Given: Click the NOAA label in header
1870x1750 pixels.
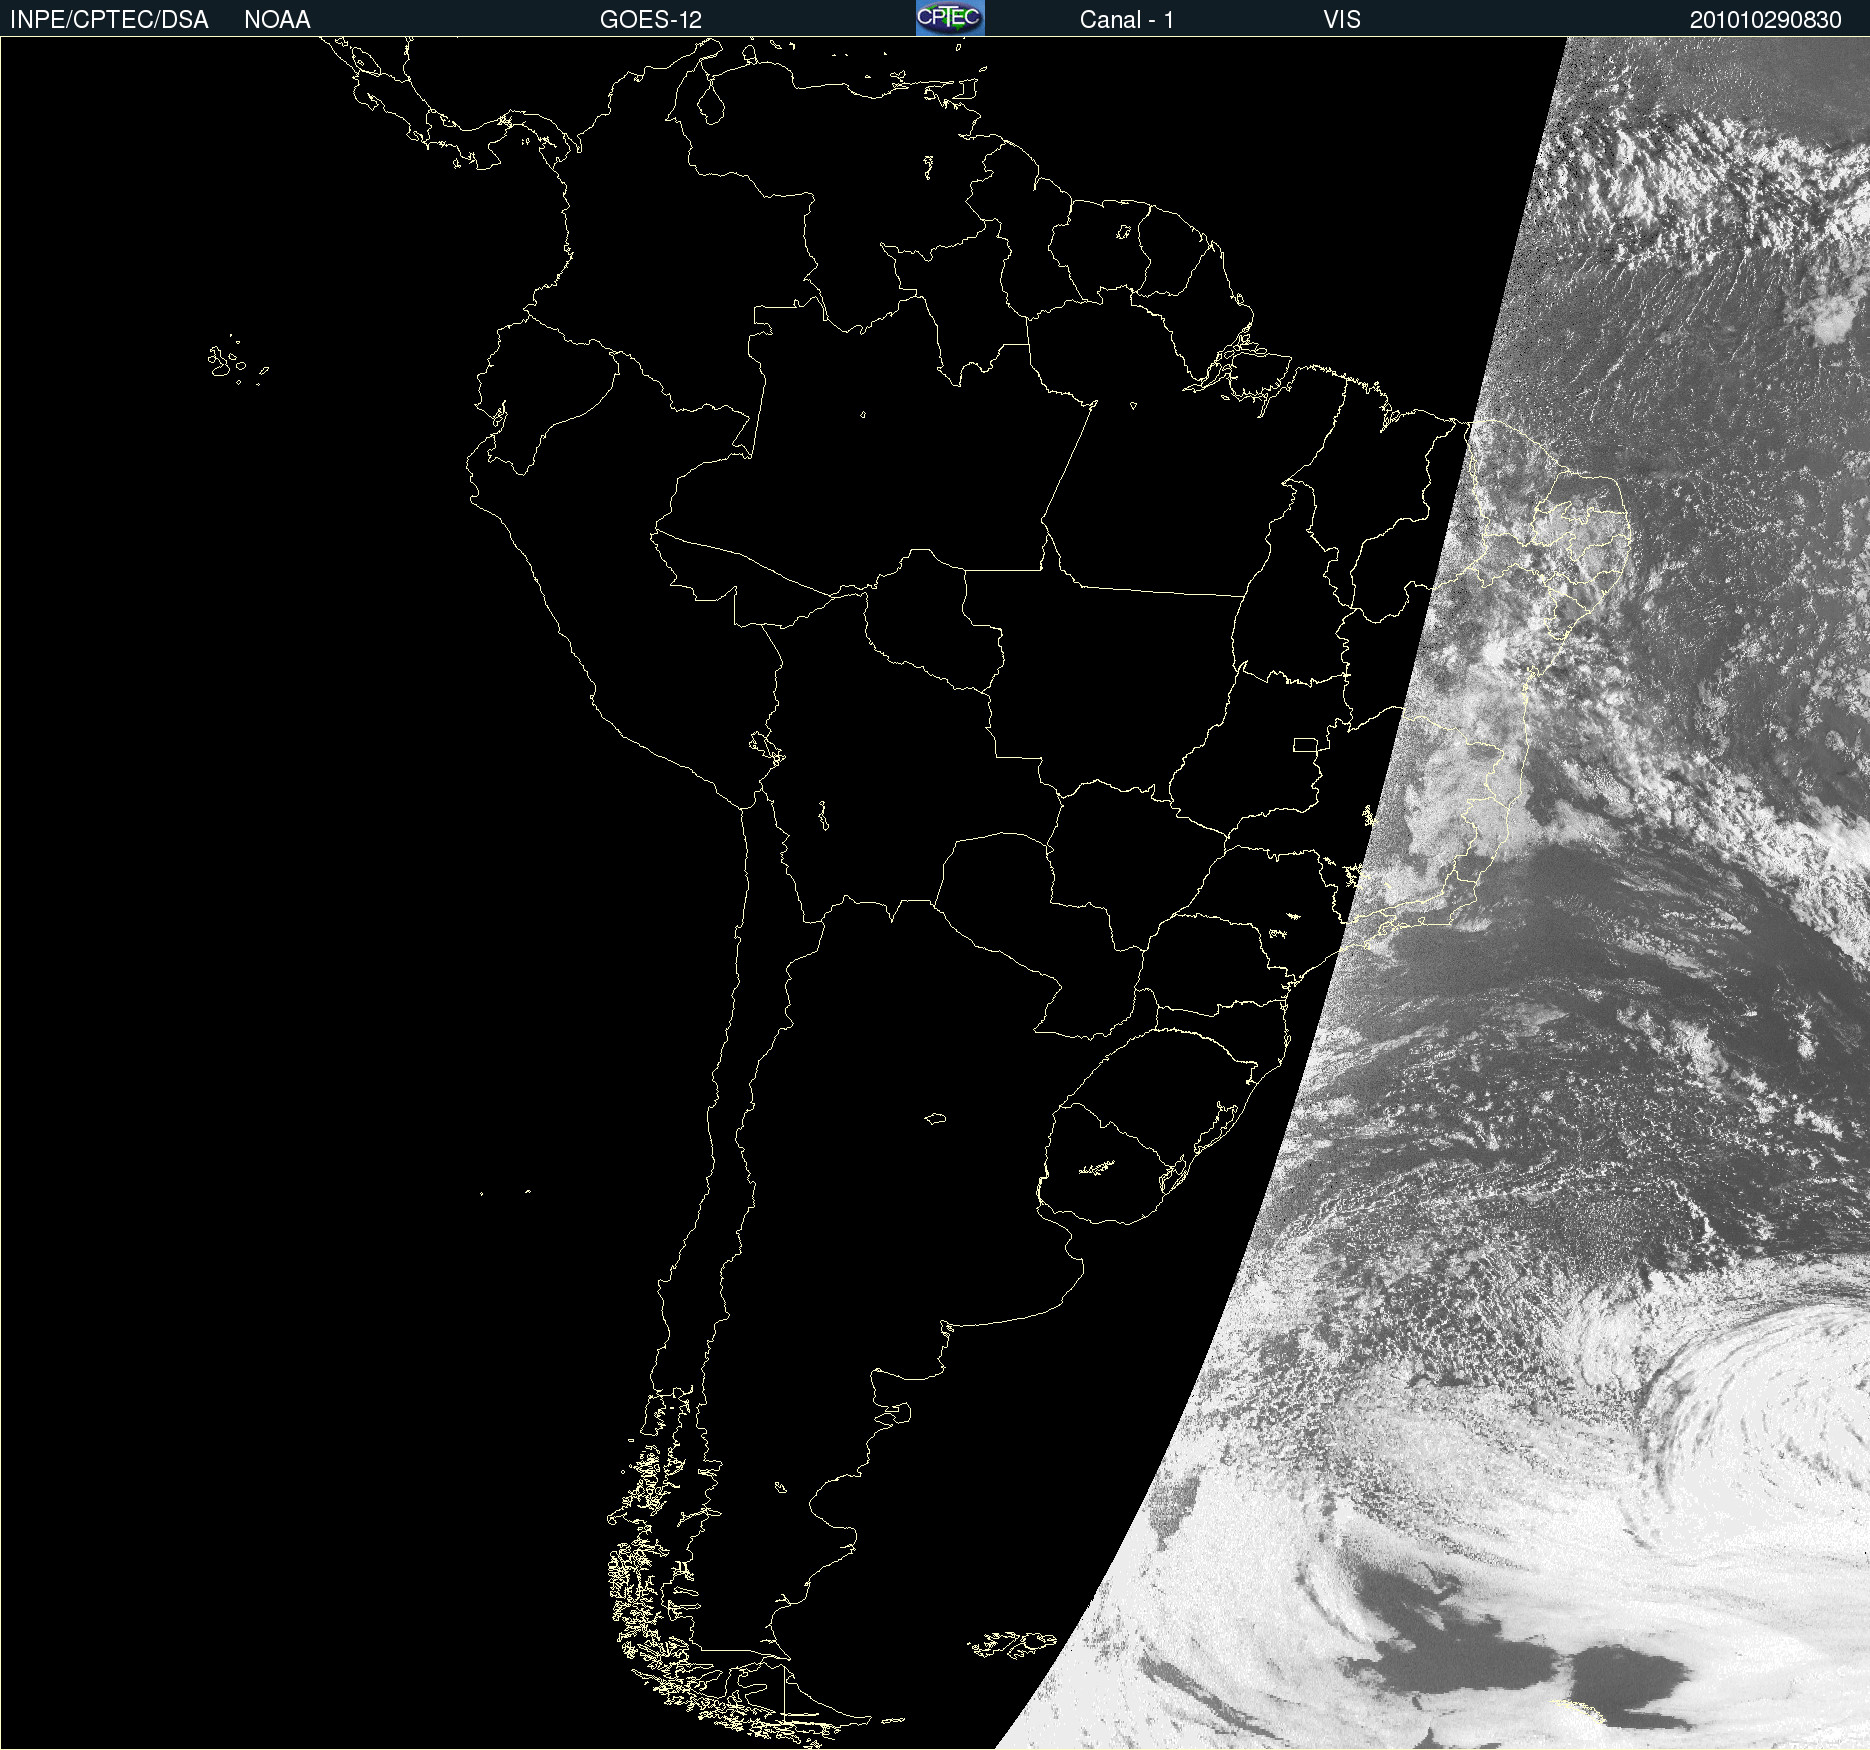Looking at the screenshot, I should 277,20.
